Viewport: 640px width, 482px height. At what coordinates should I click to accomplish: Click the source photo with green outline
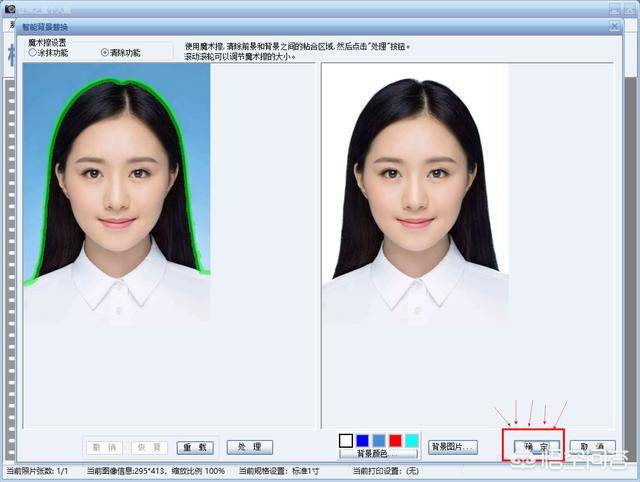tap(116, 194)
